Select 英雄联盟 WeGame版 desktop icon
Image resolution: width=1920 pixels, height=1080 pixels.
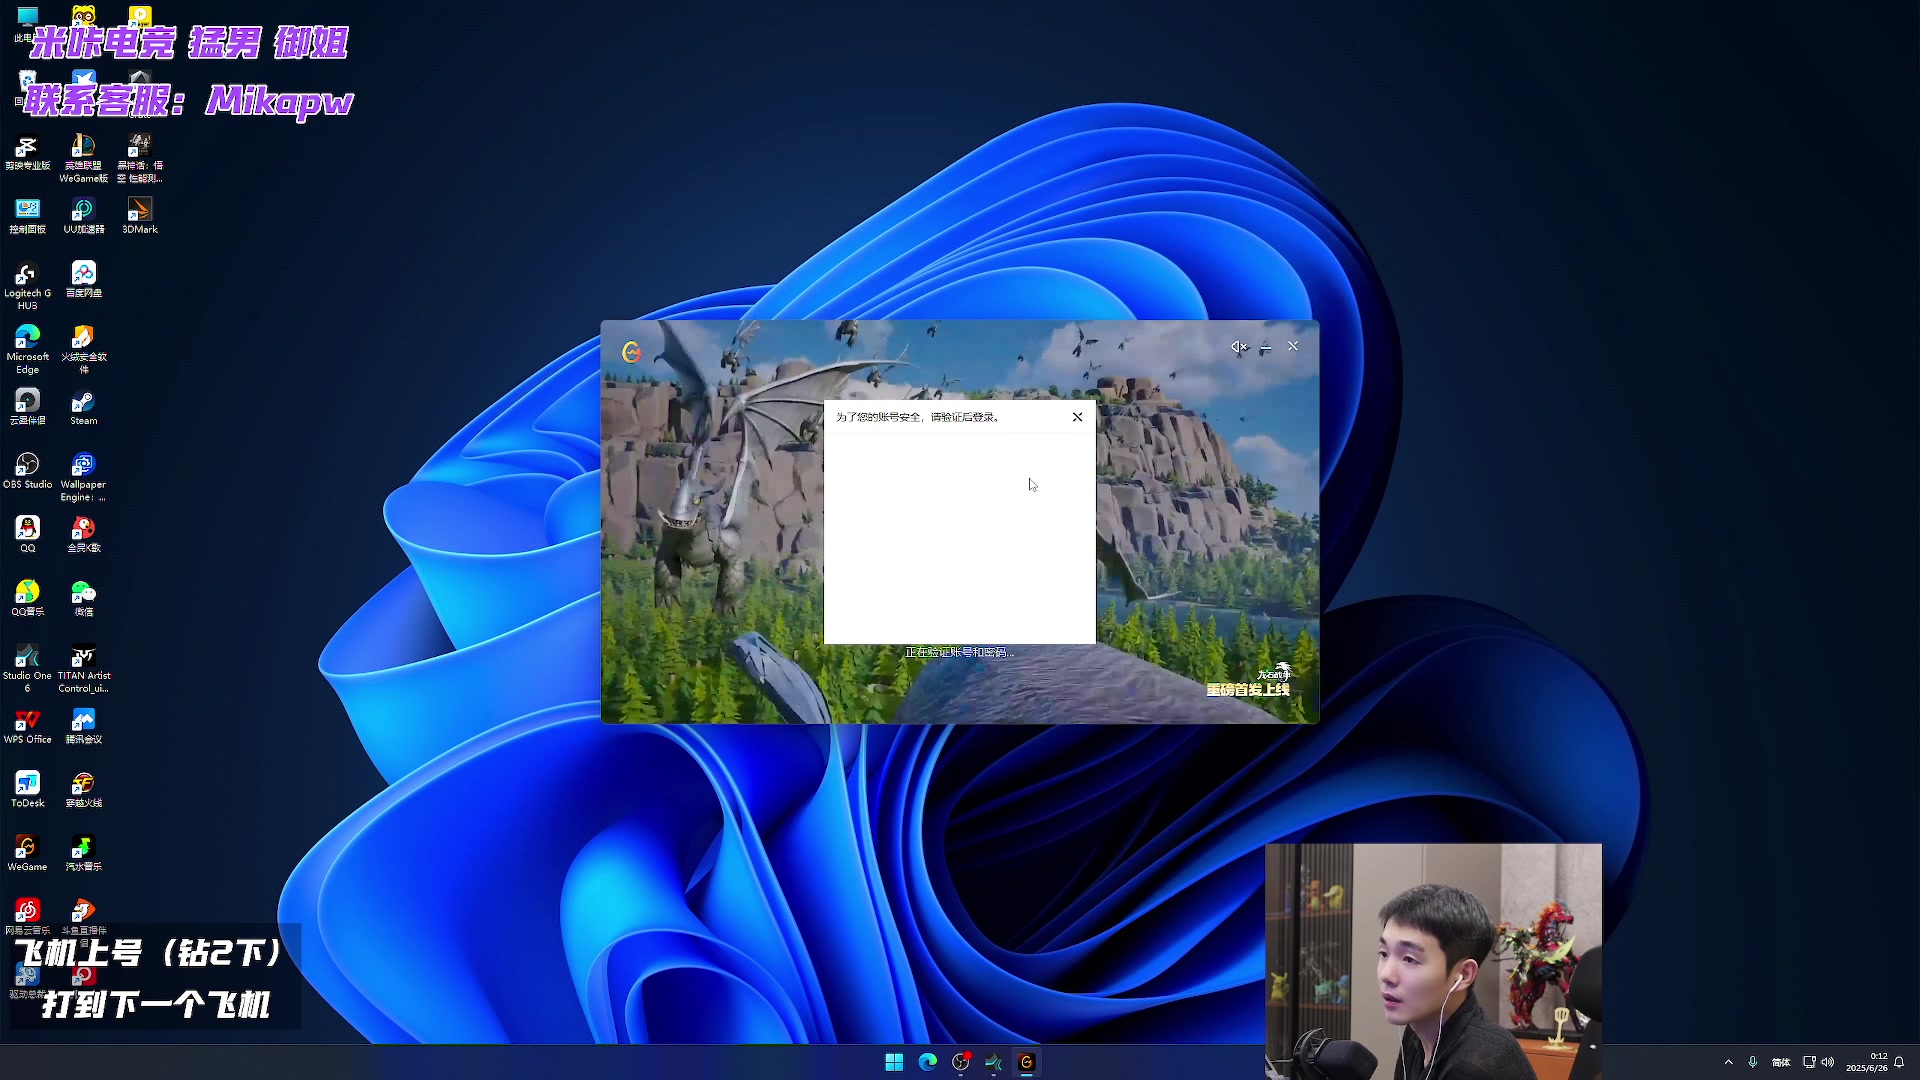pos(83,158)
